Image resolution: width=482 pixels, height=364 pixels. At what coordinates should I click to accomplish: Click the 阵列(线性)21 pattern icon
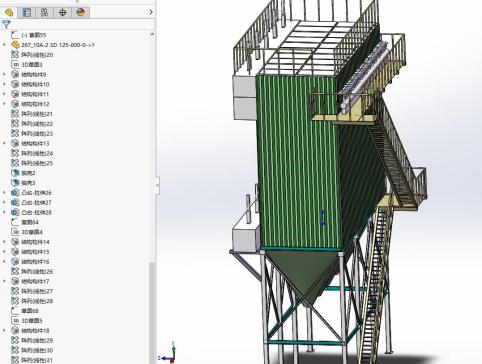(x=15, y=114)
